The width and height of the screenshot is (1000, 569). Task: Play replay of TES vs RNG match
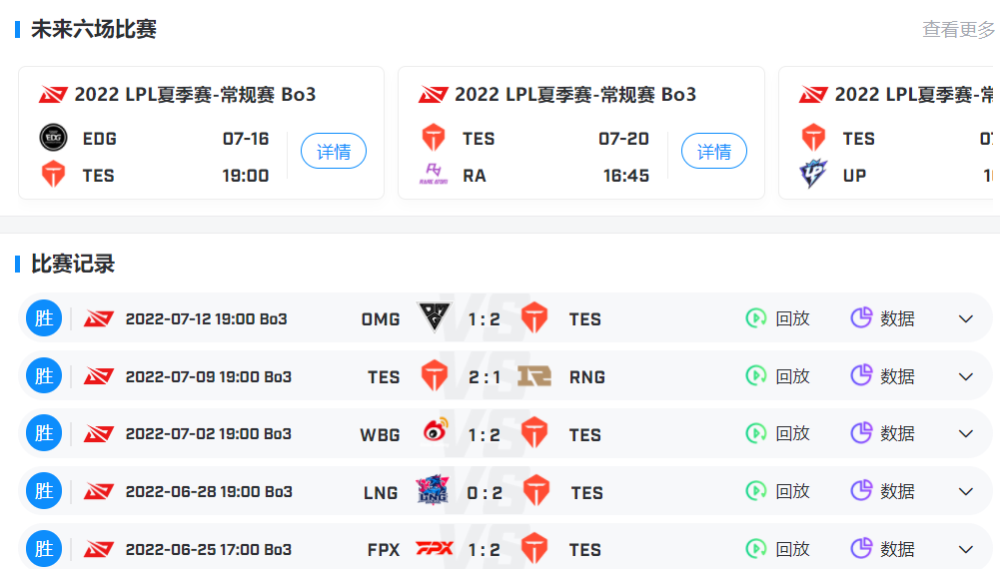pos(778,376)
